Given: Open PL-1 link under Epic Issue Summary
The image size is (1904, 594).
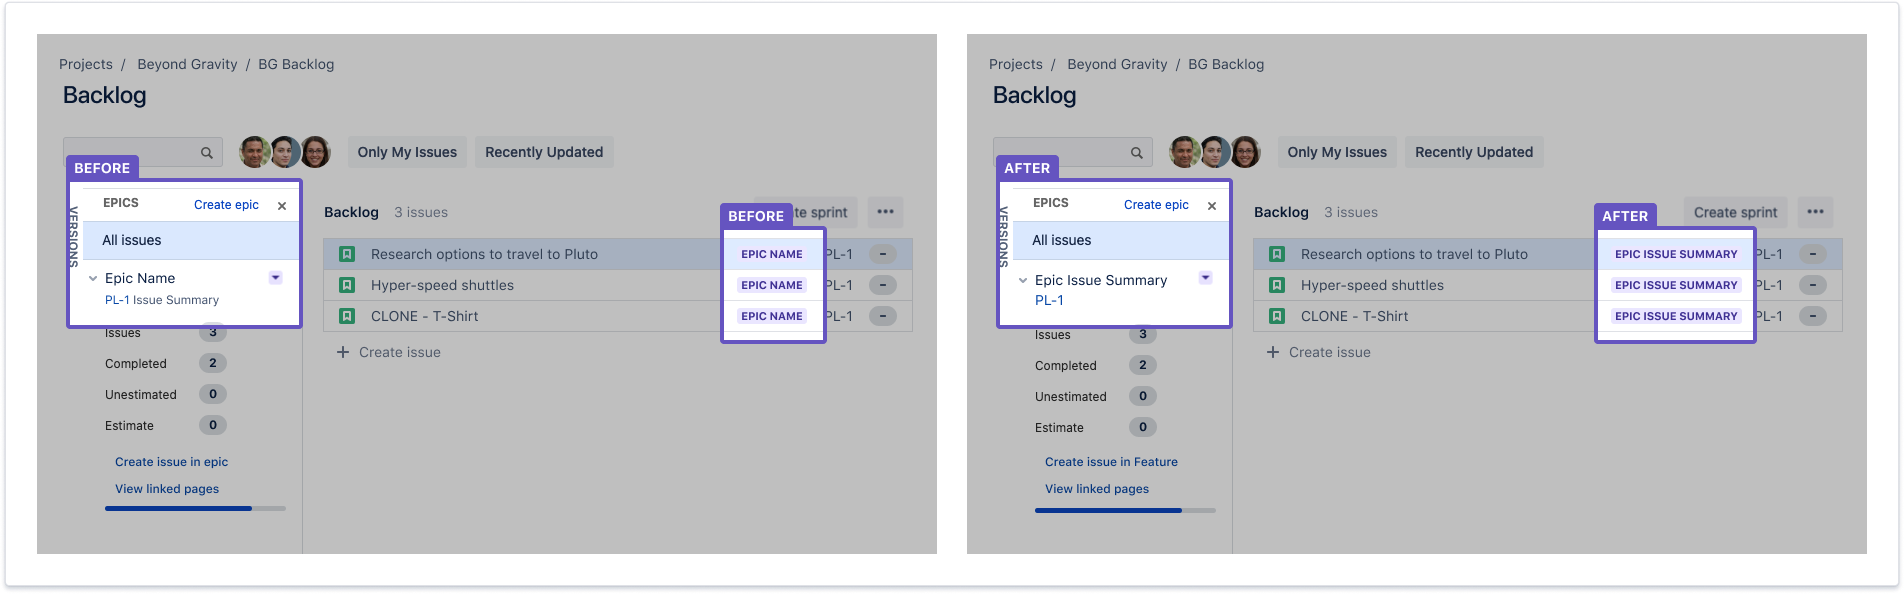Looking at the screenshot, I should [x=1049, y=300].
